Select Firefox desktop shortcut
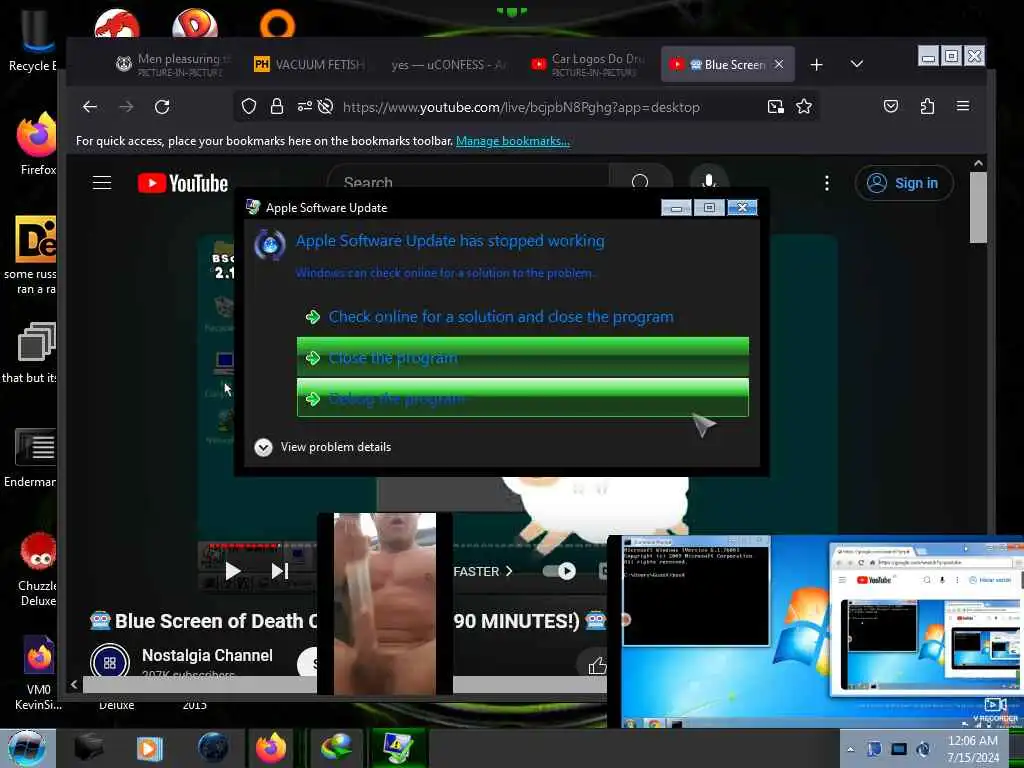1024x768 pixels. (x=37, y=144)
